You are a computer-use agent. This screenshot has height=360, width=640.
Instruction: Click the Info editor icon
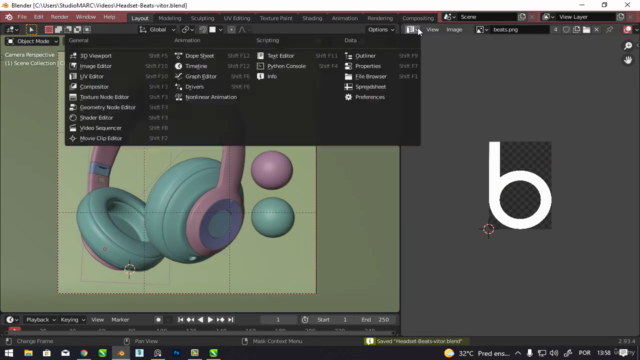click(x=260, y=76)
